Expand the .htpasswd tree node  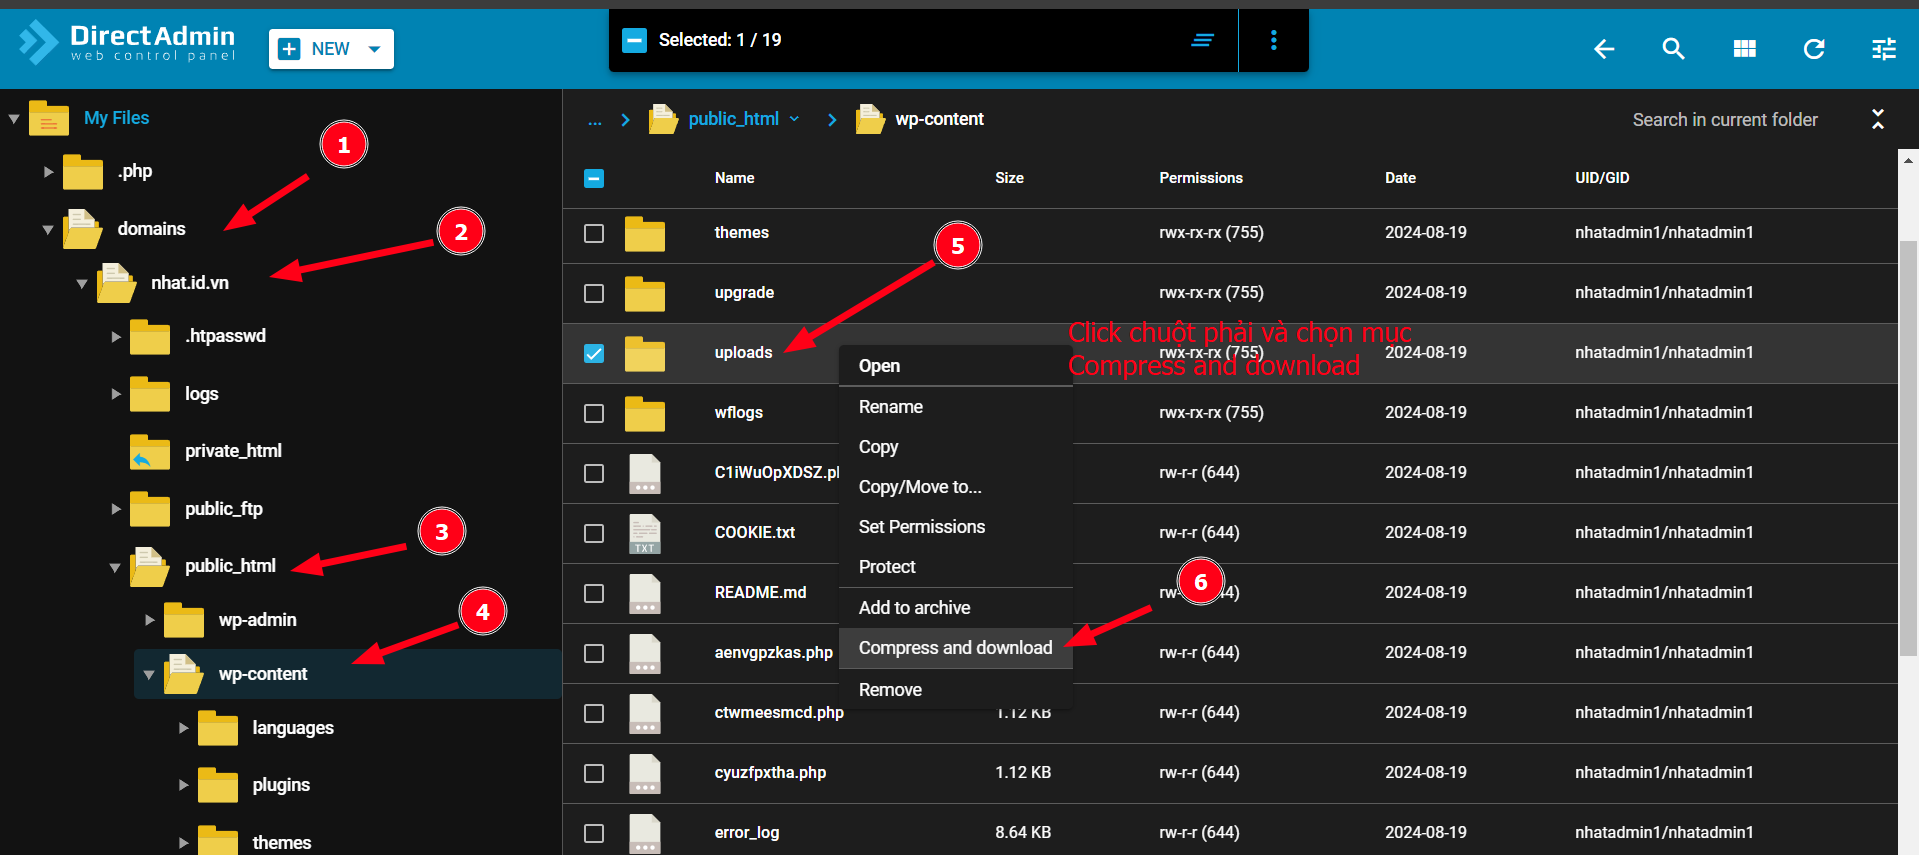click(116, 337)
